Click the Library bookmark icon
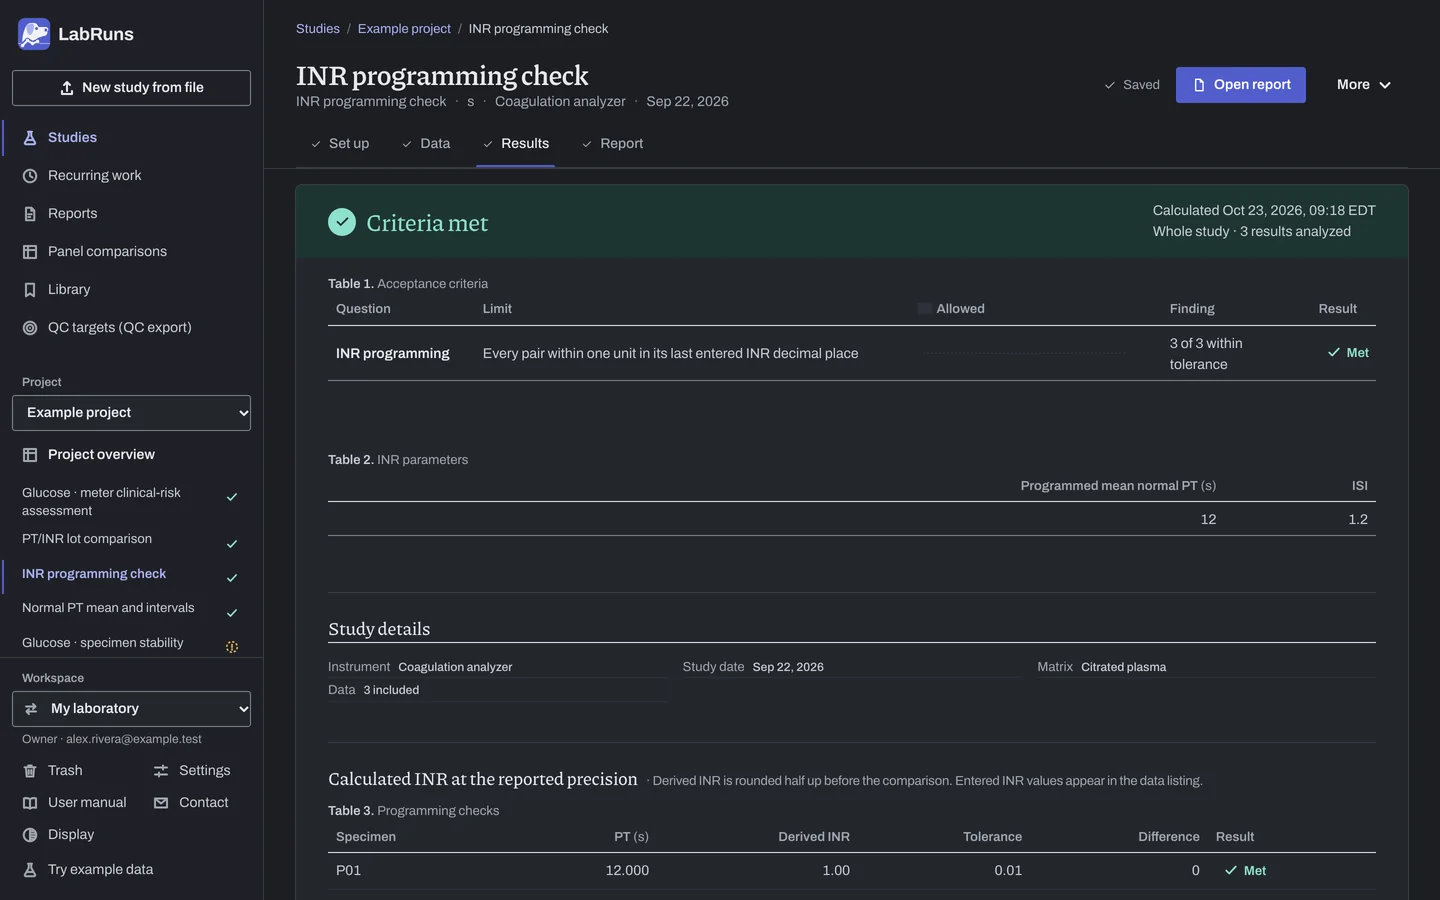Viewport: 1440px width, 900px height. tap(30, 290)
